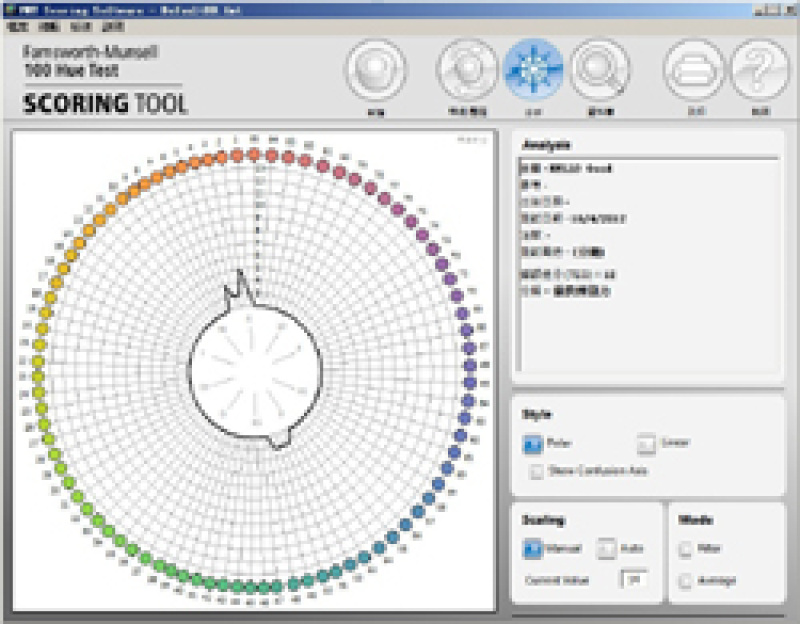Select Auto scaling option
Viewport: 800px width, 624px height.
pos(606,549)
